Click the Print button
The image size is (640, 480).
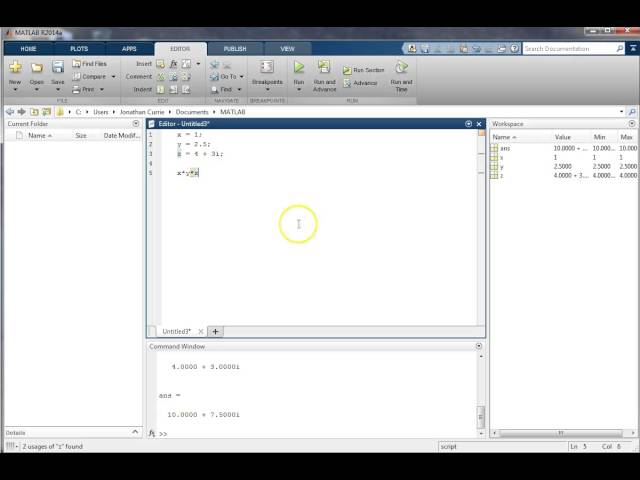tap(84, 89)
